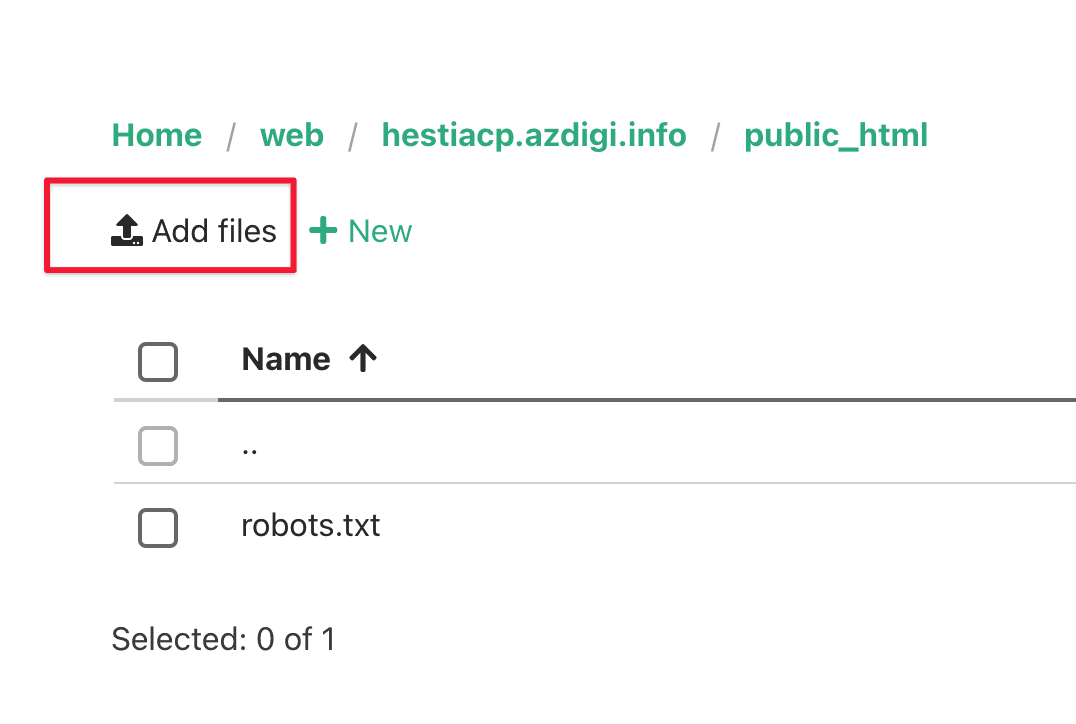Go up one folder using the .. entry
Screen dimensions: 1076x724
point(248,446)
